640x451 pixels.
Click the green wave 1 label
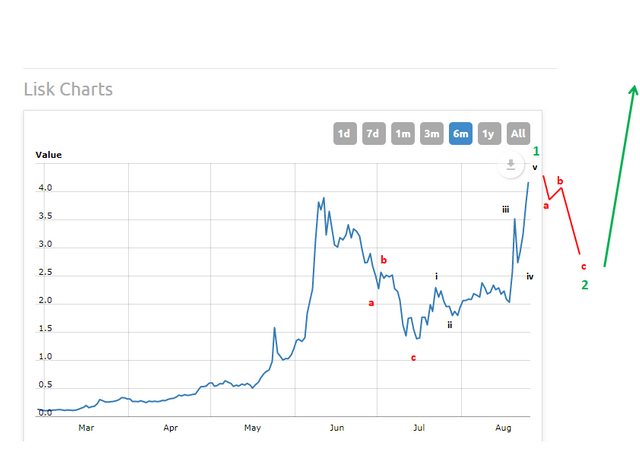click(x=536, y=150)
